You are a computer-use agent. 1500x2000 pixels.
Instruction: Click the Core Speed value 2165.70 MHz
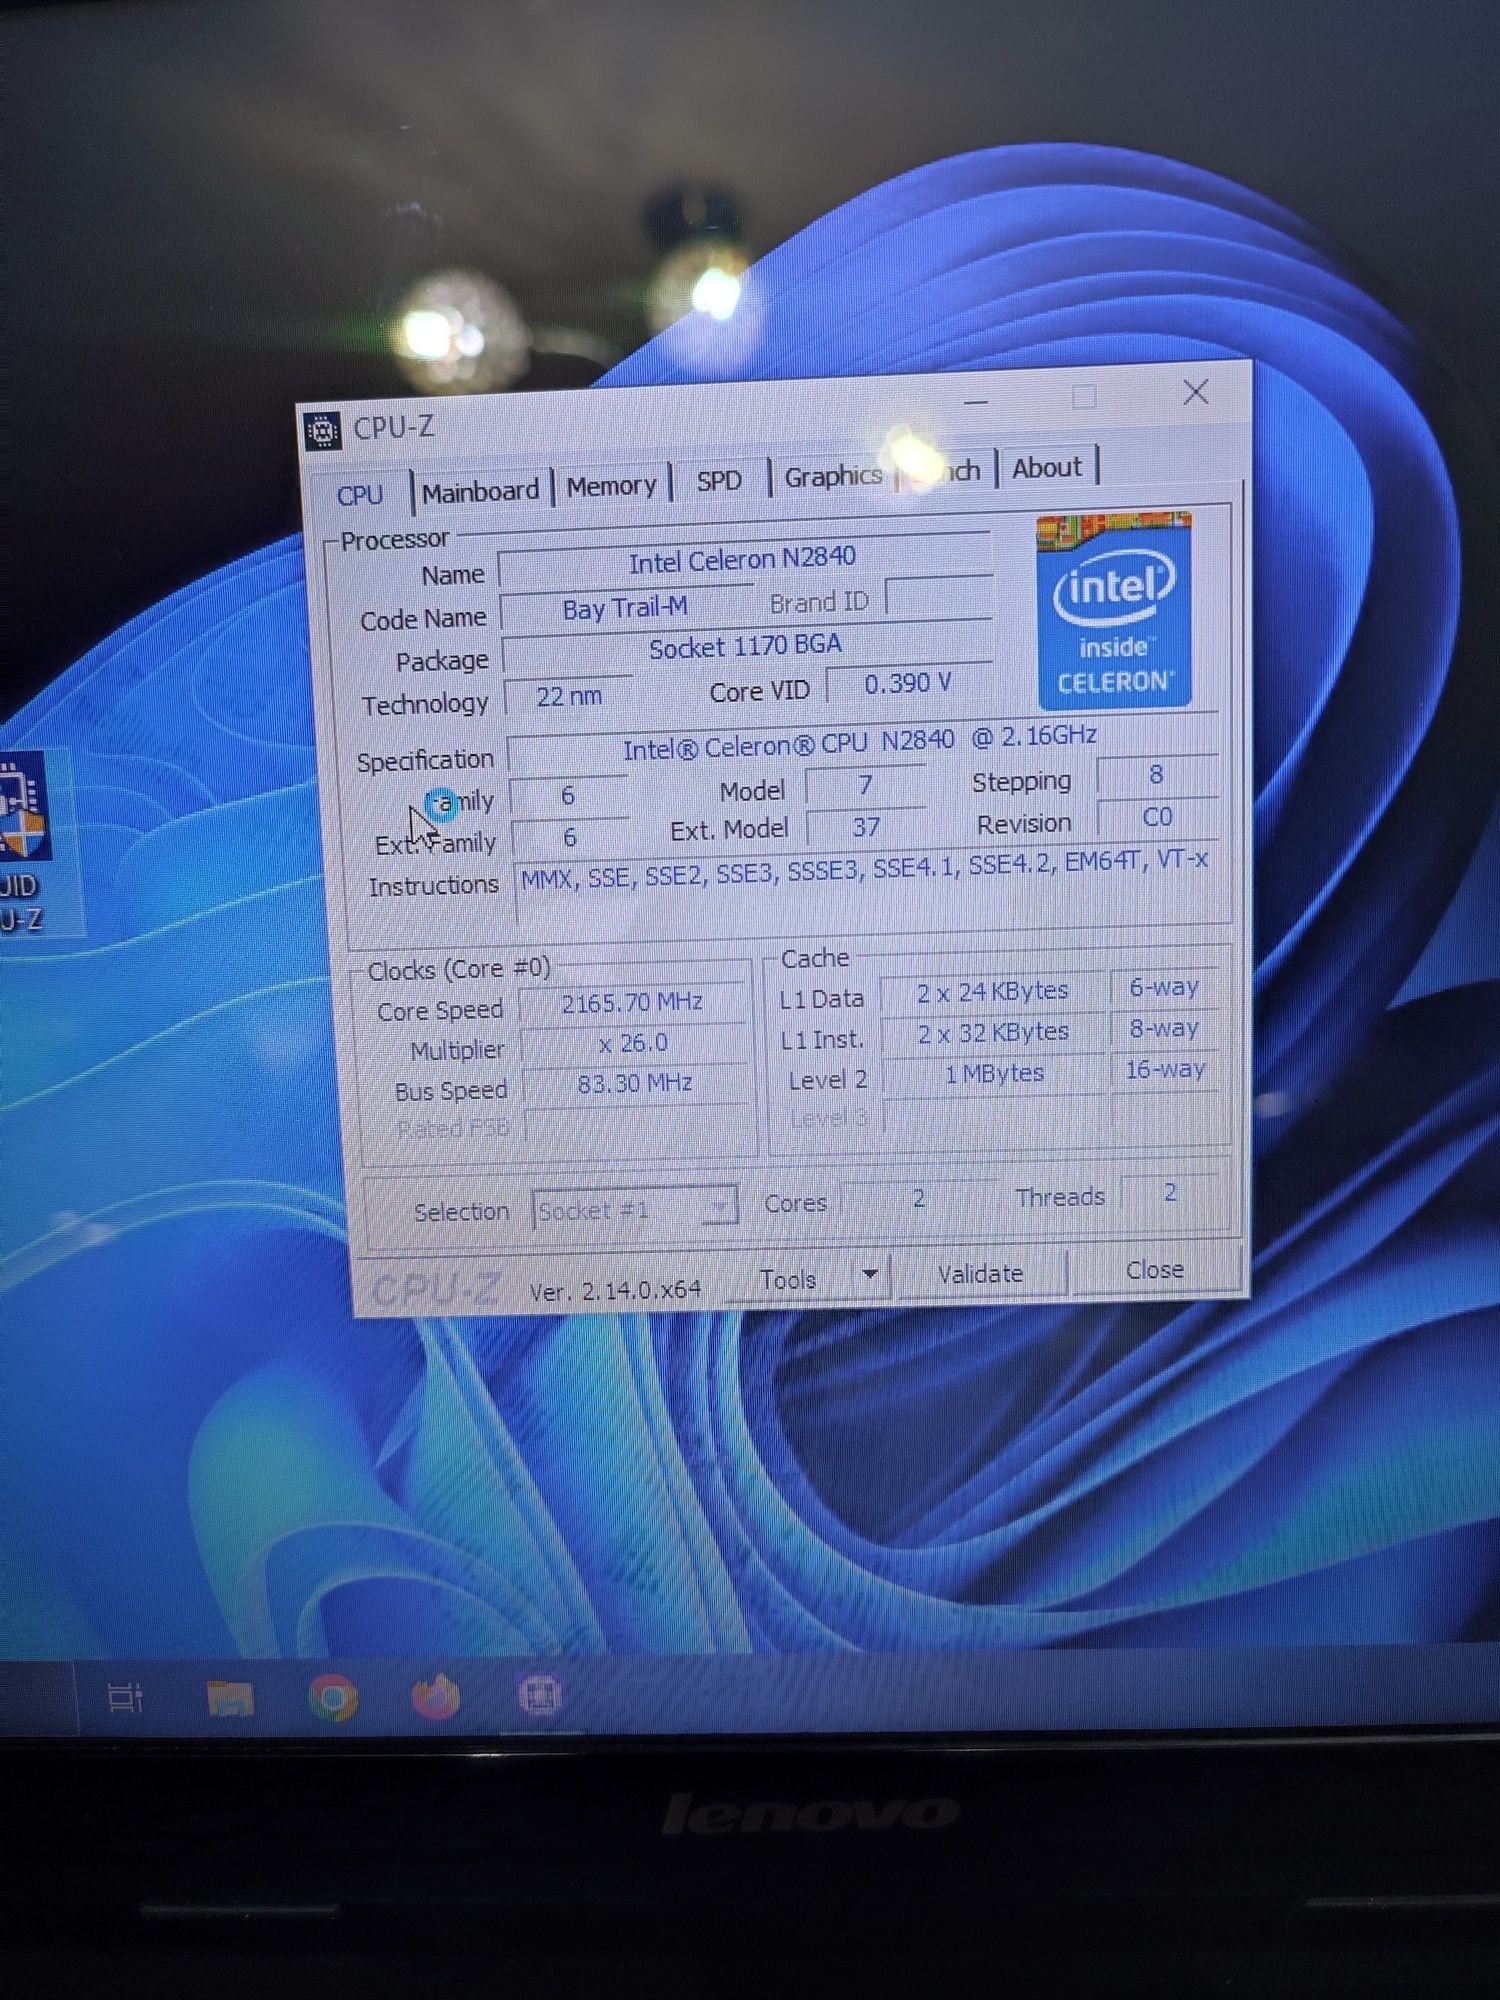pyautogui.click(x=632, y=1002)
